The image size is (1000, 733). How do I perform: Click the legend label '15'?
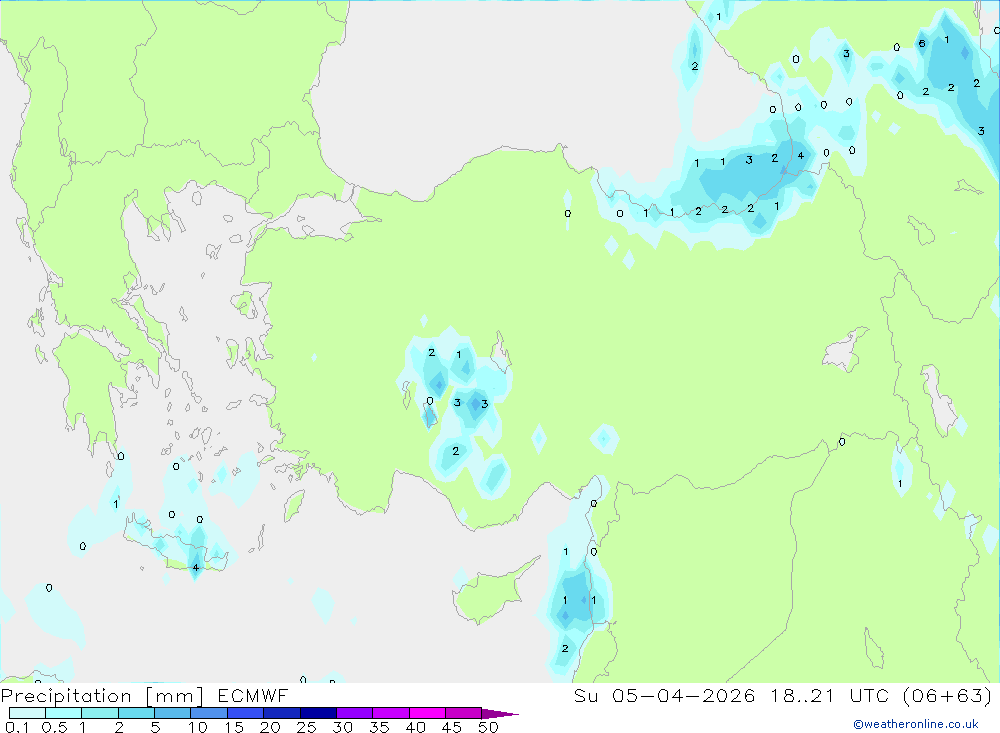[x=234, y=727]
